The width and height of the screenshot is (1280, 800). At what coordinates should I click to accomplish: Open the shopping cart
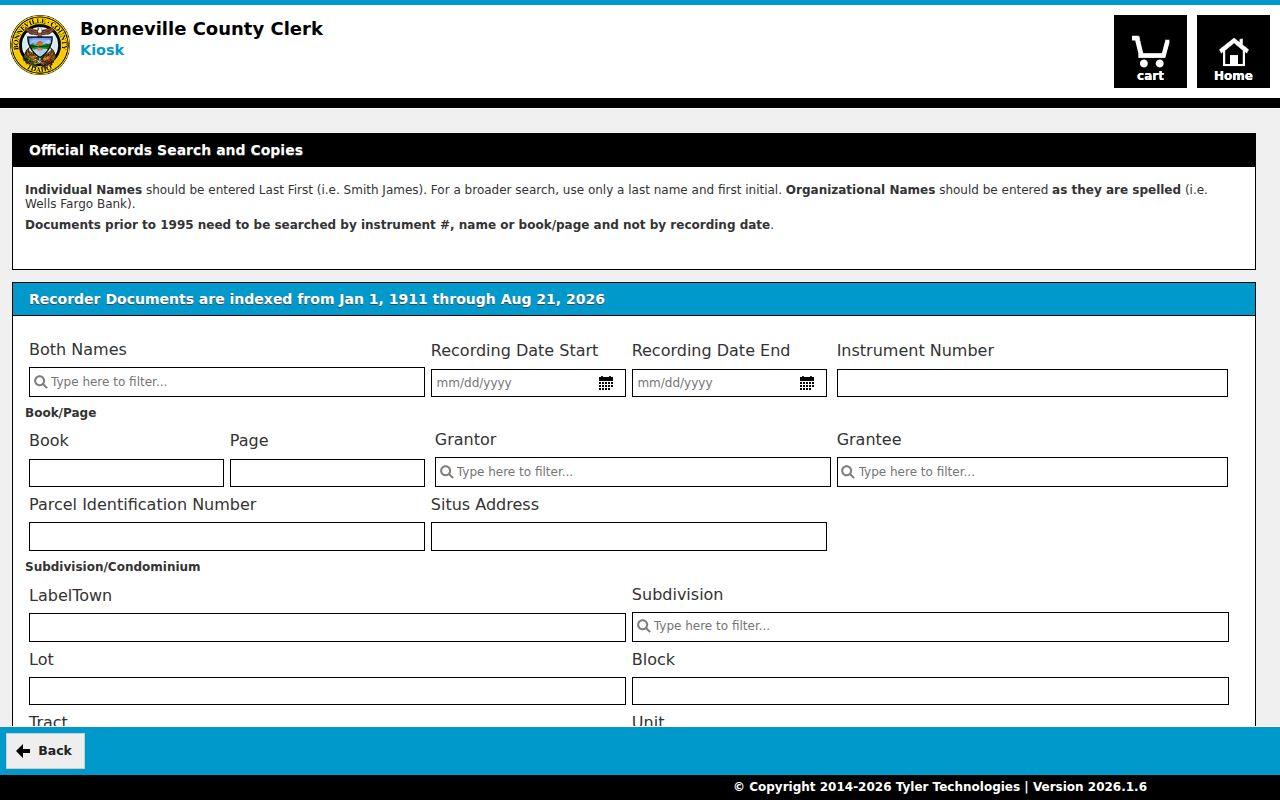pos(1150,51)
